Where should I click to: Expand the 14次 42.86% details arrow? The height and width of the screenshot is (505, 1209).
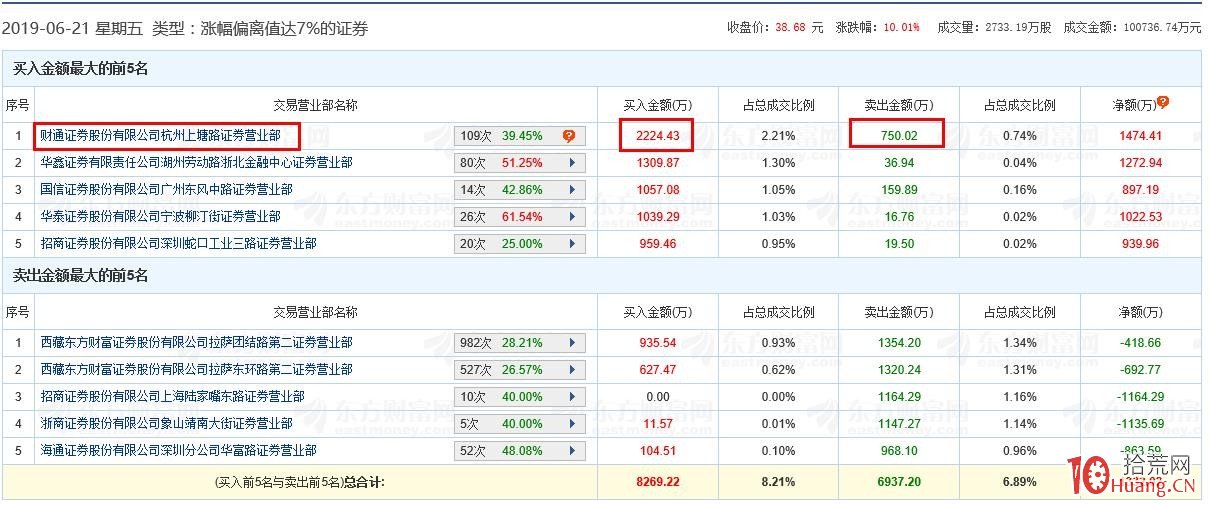[x=572, y=190]
